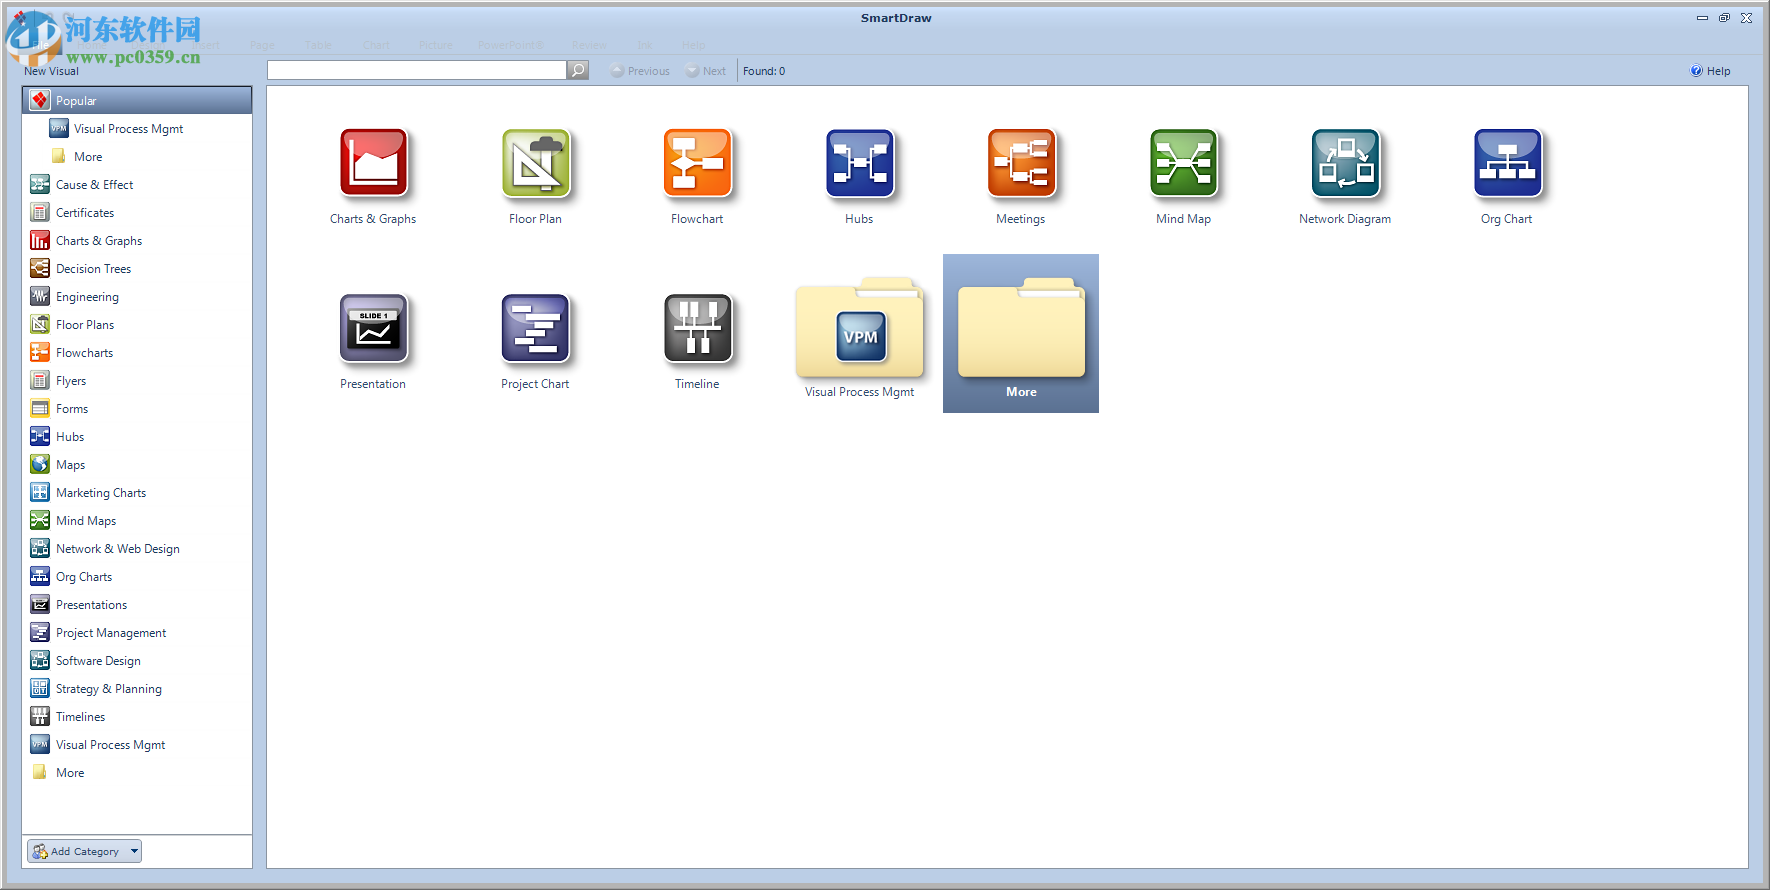The height and width of the screenshot is (890, 1770).
Task: Select bottom Visual Process Mgmt category
Action: (110, 745)
